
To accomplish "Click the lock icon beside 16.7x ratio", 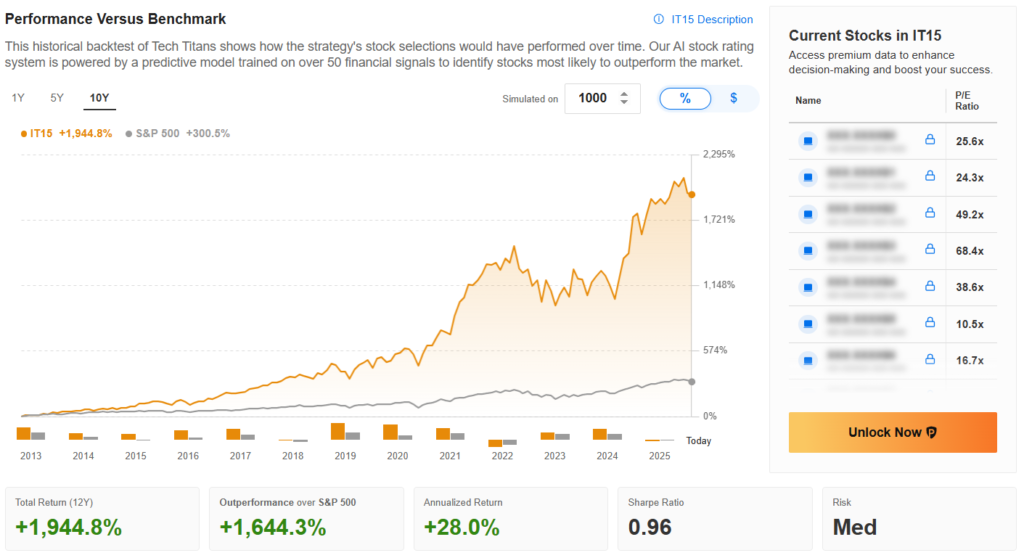I will coord(929,359).
